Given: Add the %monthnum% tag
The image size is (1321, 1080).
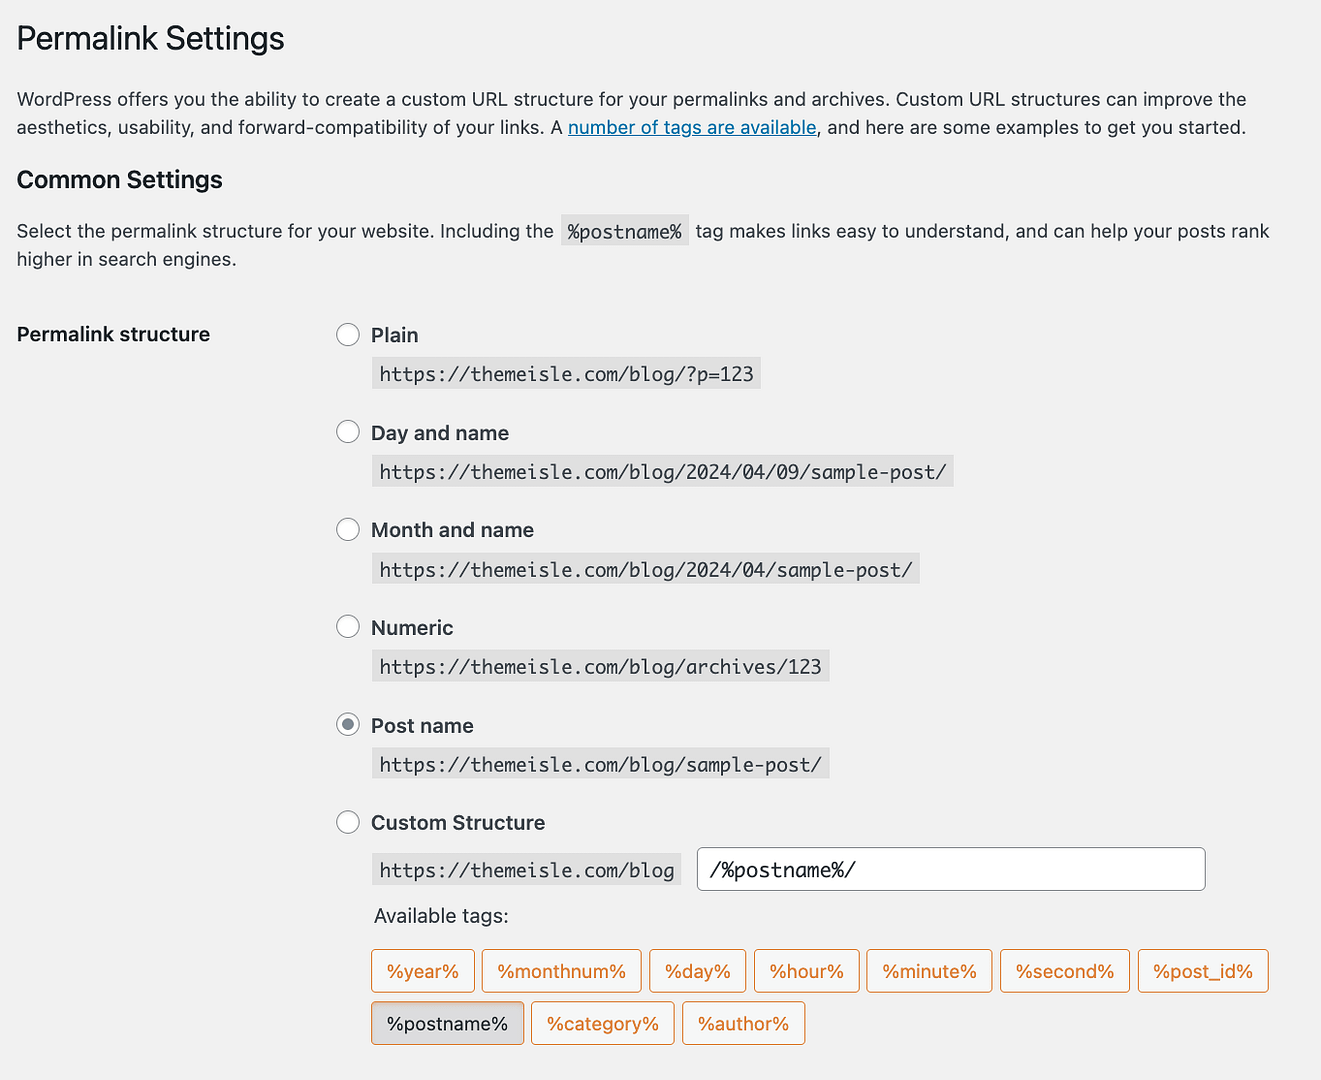Looking at the screenshot, I should click(x=561, y=970).
